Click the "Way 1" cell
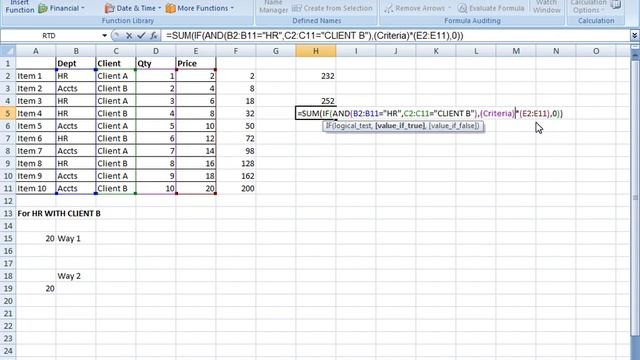 click(x=76, y=238)
